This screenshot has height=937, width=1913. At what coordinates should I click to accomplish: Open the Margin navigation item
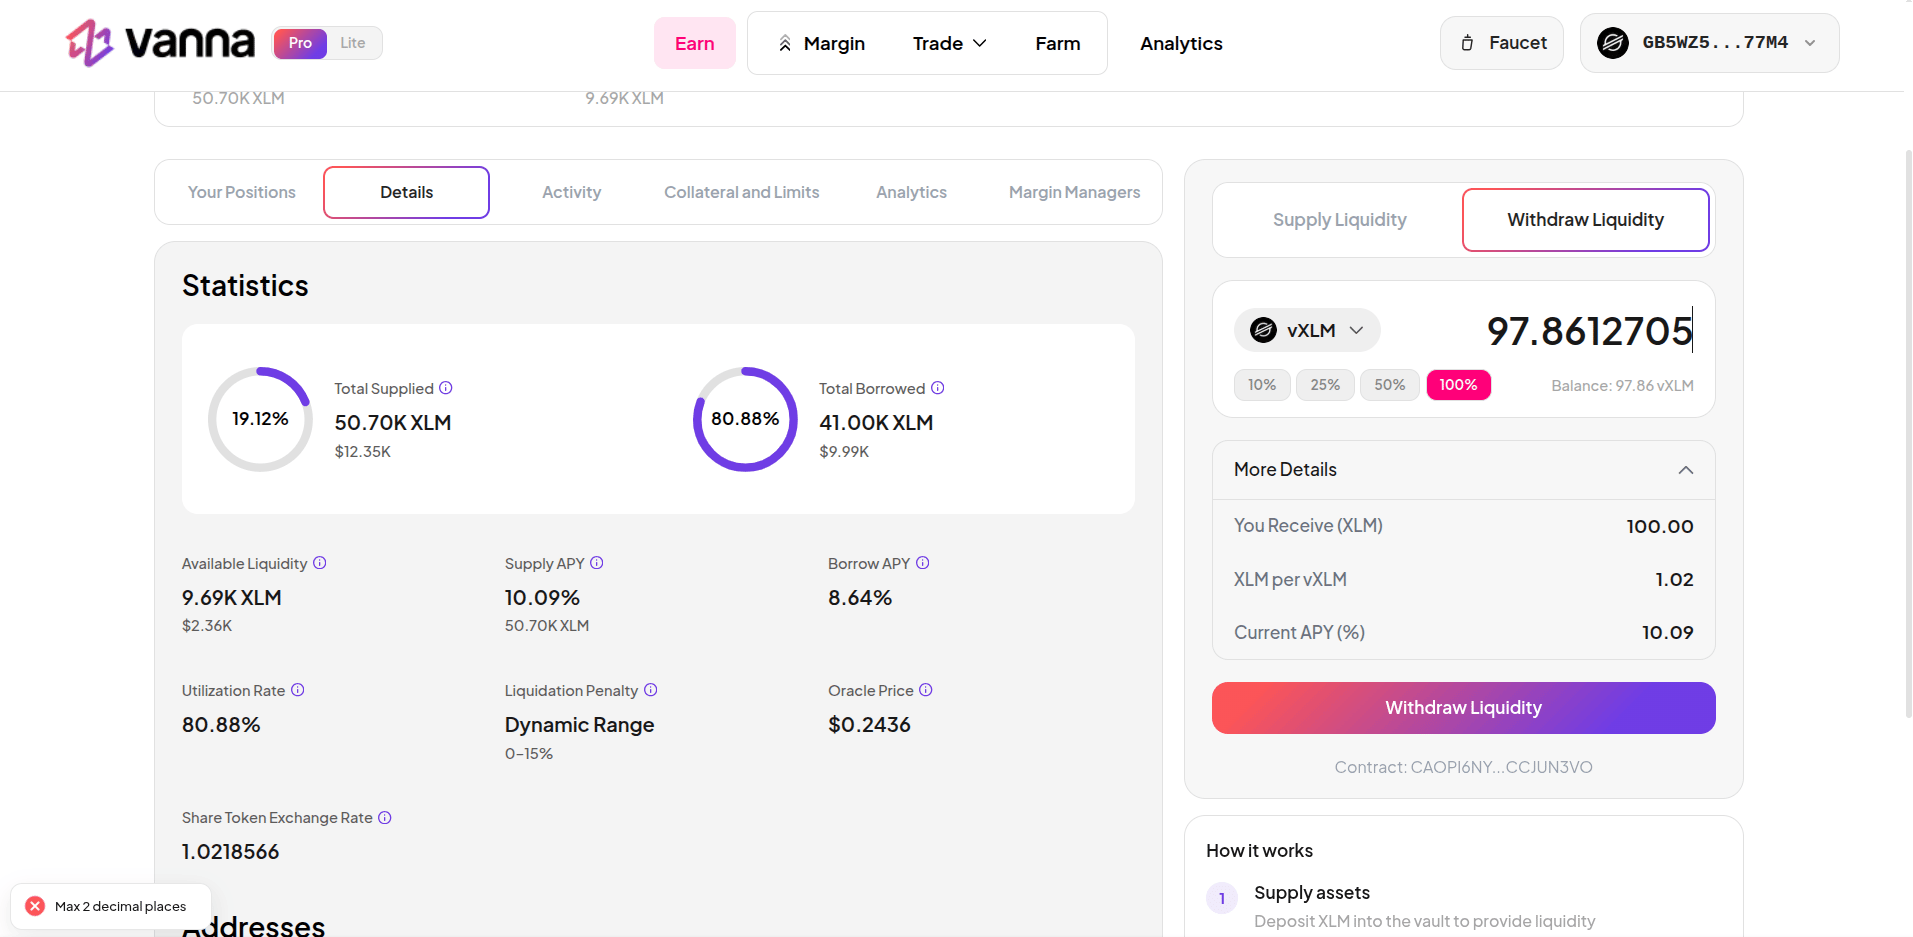coord(821,43)
